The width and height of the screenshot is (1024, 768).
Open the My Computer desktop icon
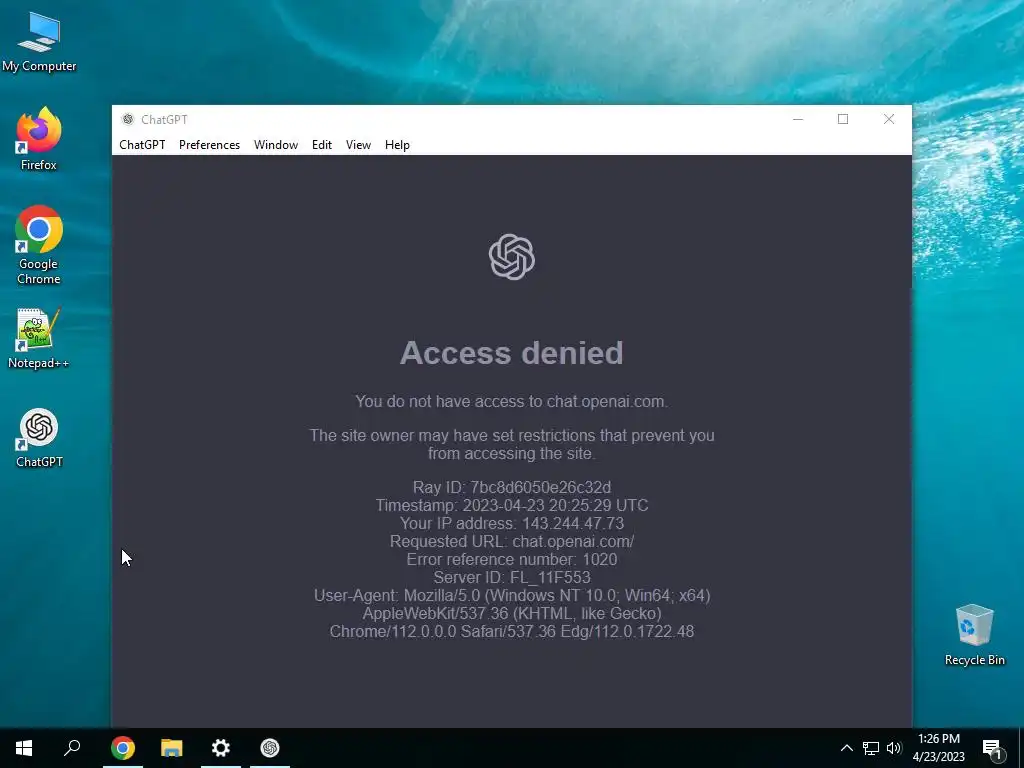coord(39,42)
